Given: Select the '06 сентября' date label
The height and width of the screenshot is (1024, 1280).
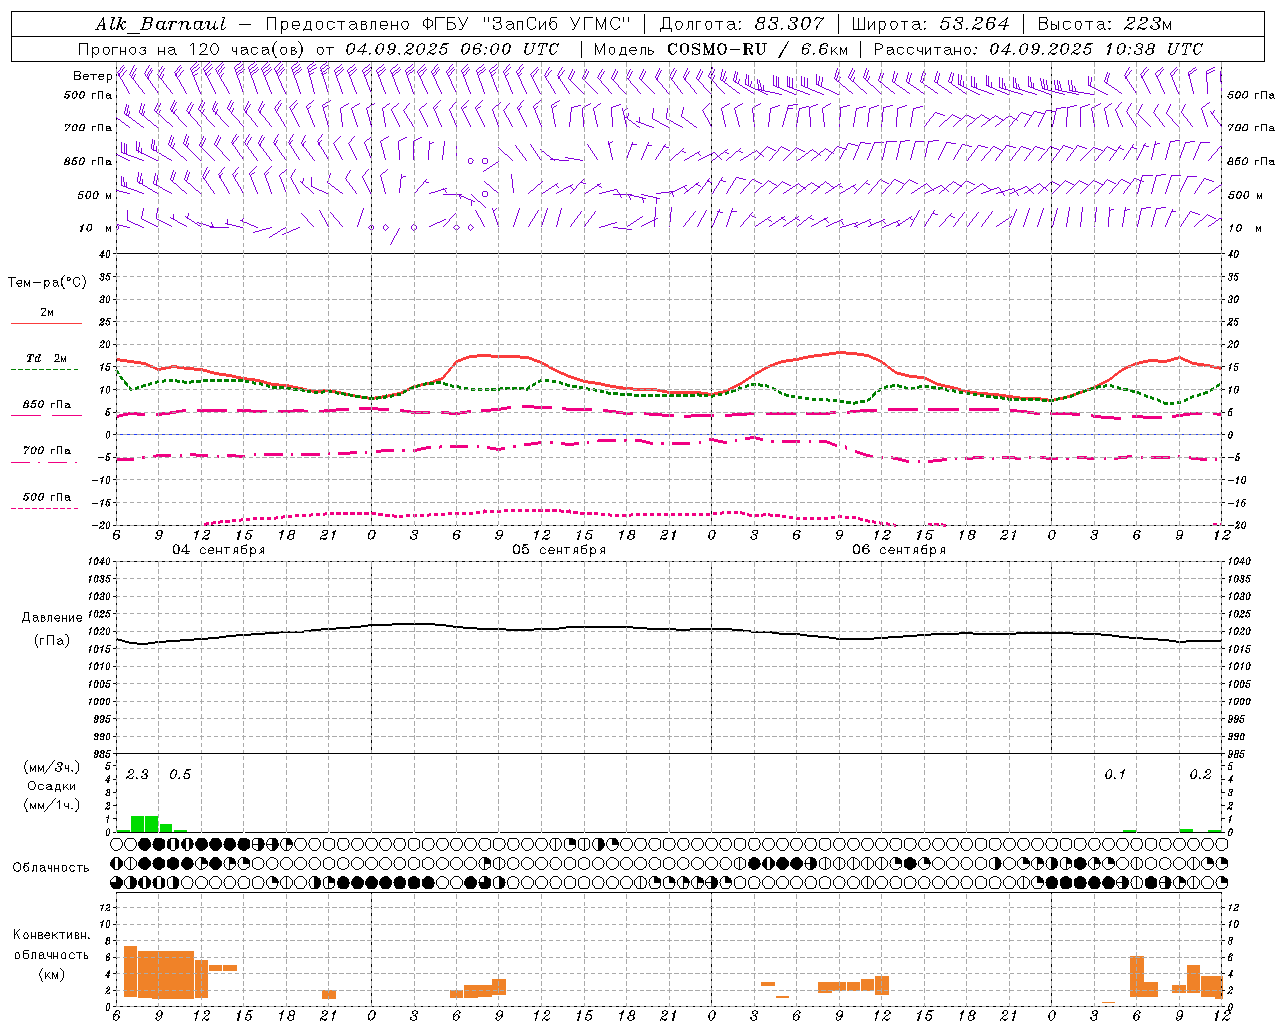Looking at the screenshot, I should tap(899, 550).
